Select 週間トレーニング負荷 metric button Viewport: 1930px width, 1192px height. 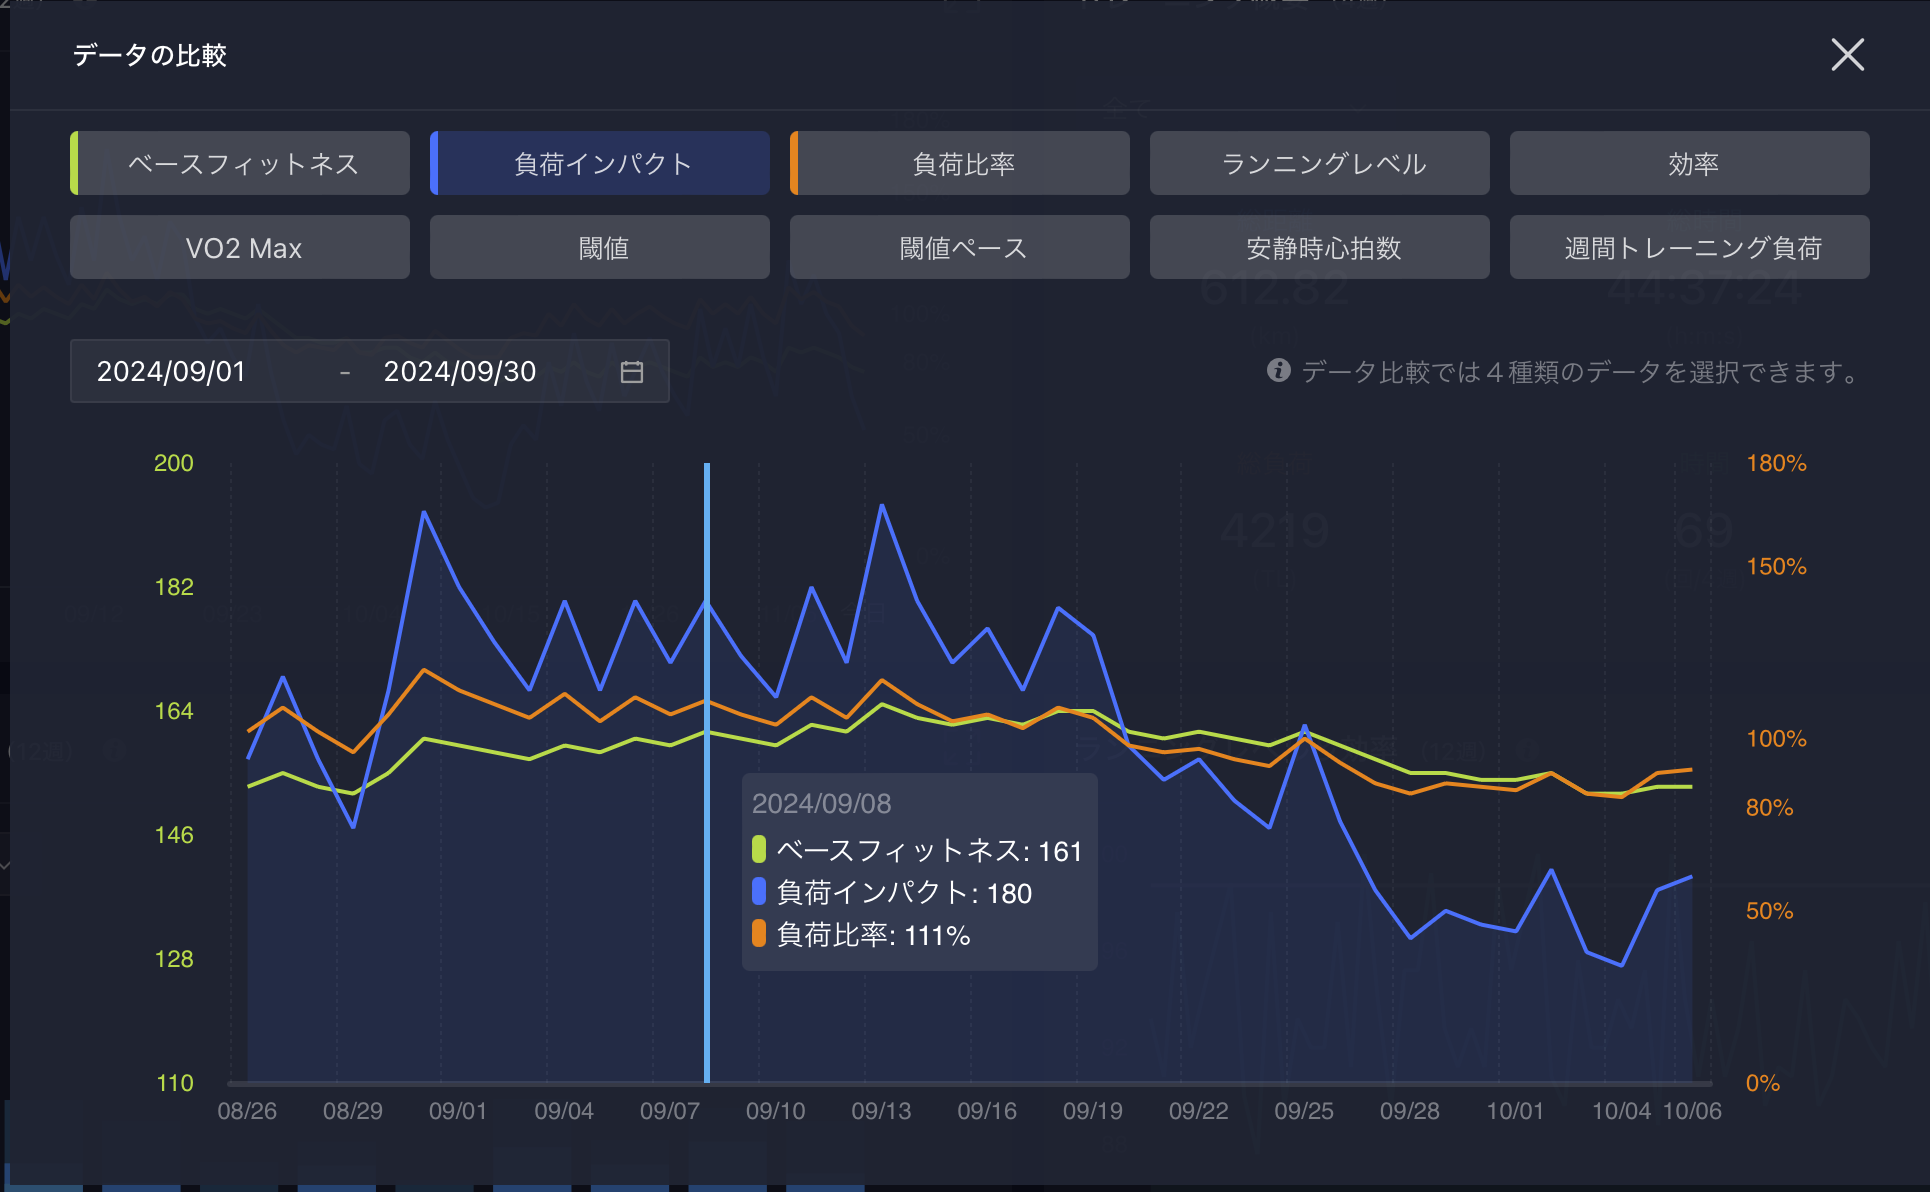(1690, 248)
